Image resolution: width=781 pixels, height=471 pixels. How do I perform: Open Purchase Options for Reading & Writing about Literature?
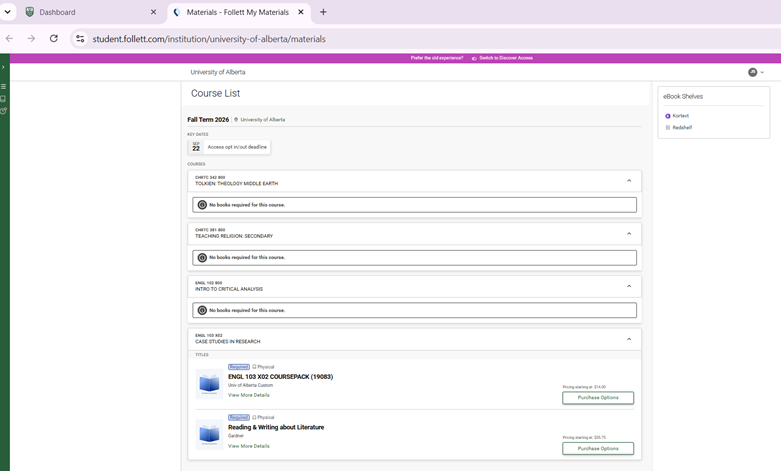tap(598, 449)
